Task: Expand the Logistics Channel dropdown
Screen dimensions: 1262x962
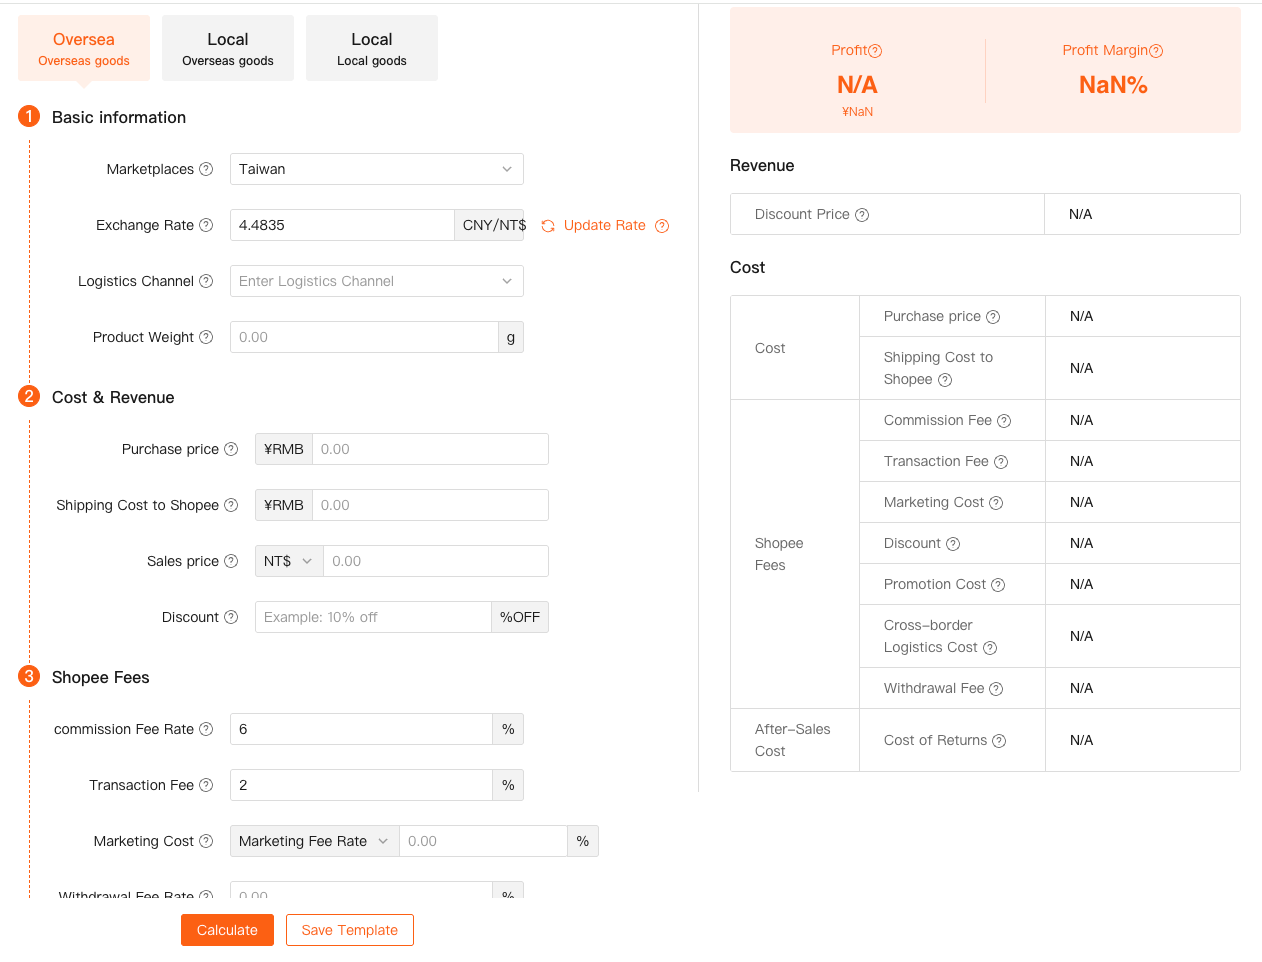Action: [376, 281]
